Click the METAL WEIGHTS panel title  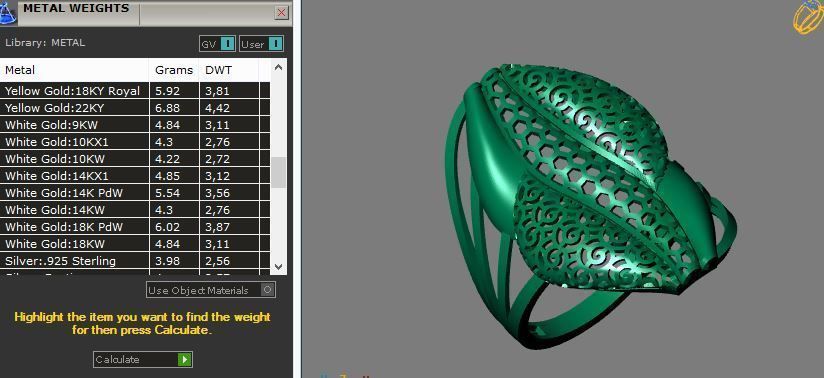[x=76, y=8]
